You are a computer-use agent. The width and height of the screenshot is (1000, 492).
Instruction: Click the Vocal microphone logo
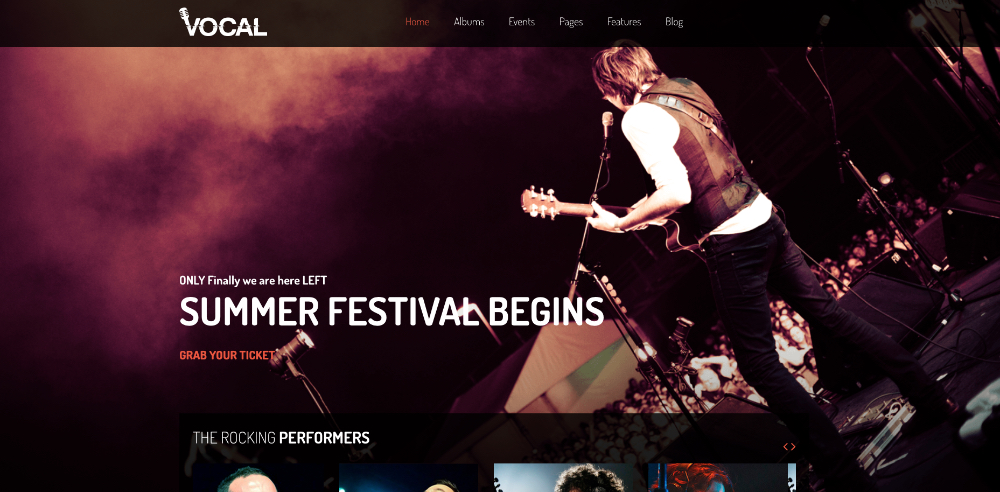pyautogui.click(x=223, y=22)
